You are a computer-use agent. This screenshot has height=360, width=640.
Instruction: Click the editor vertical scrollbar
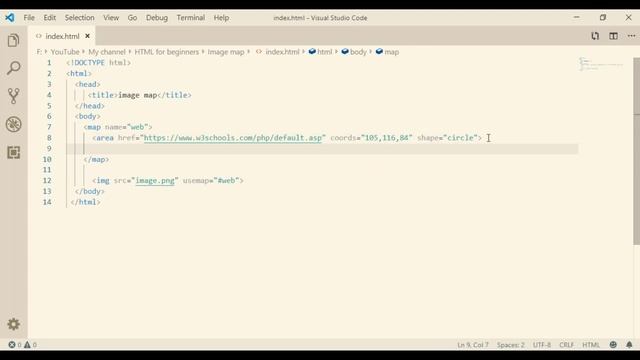(636, 151)
